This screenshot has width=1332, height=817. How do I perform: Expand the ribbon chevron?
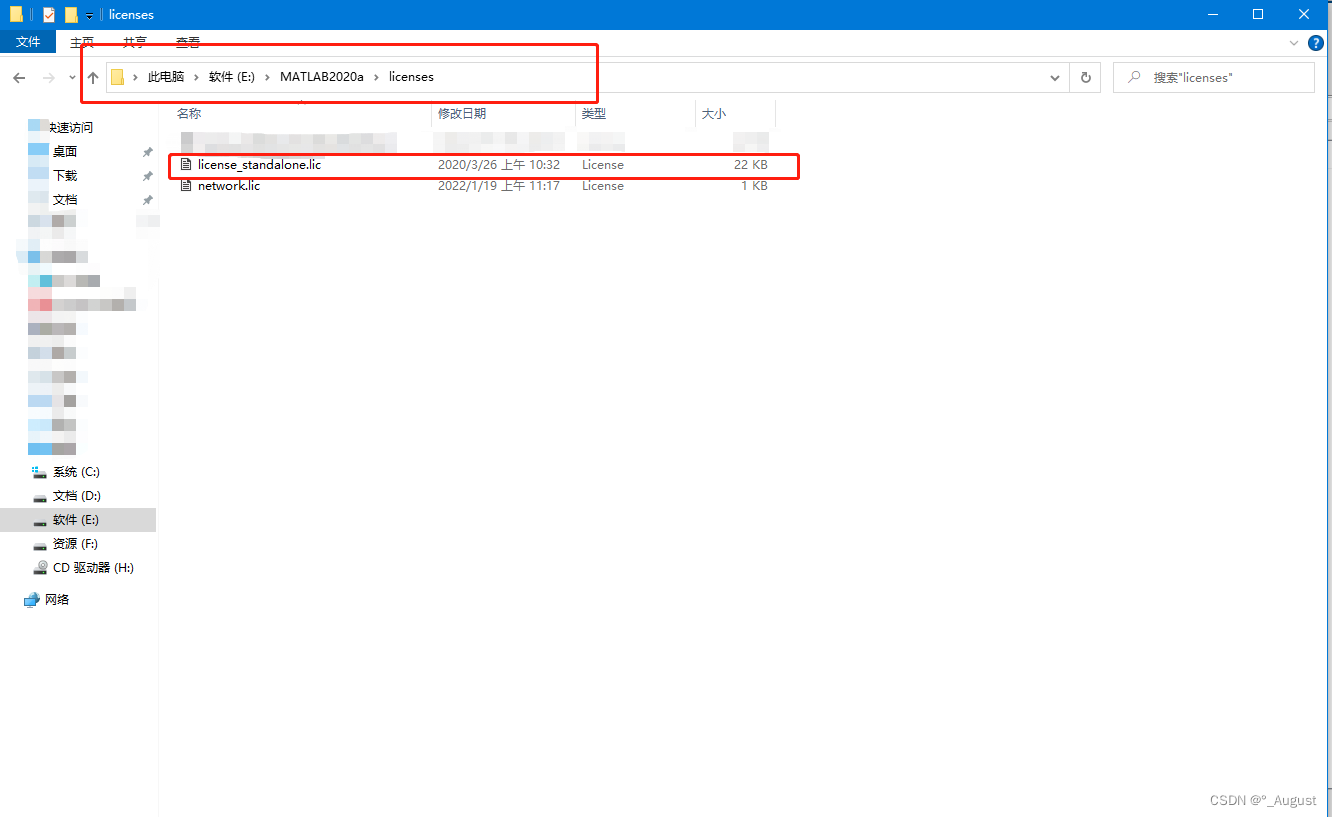[x=1296, y=42]
